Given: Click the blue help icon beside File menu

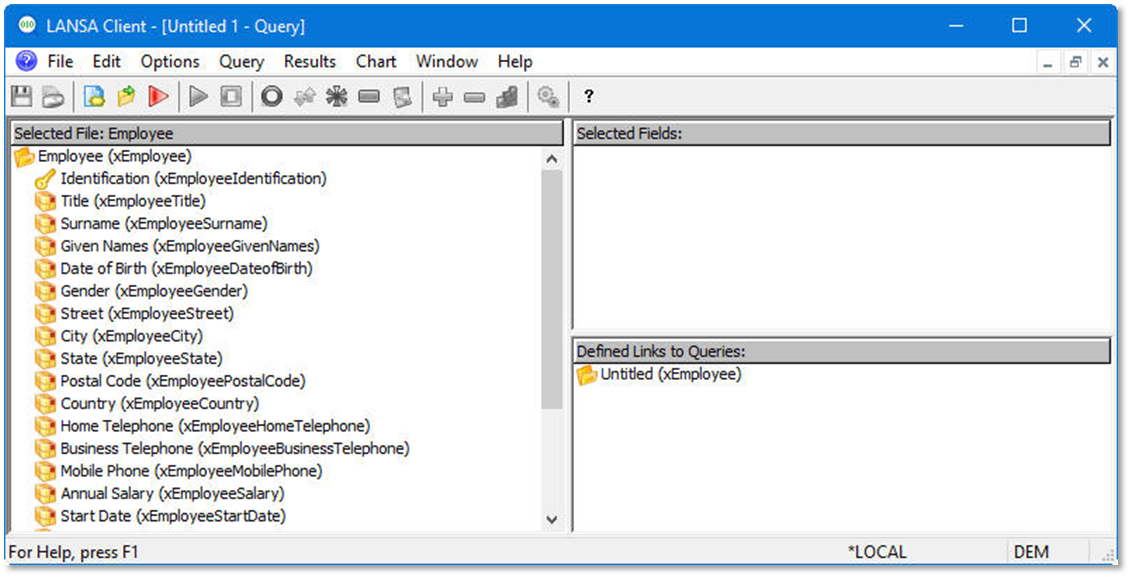Looking at the screenshot, I should coord(26,61).
